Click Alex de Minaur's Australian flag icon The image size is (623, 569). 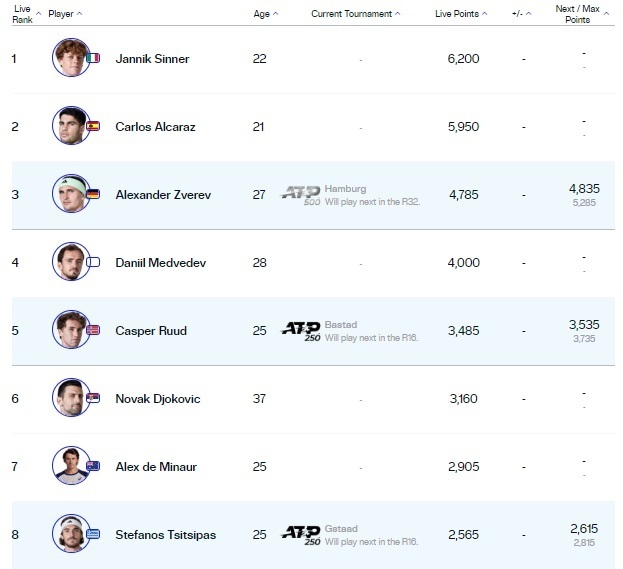pos(94,467)
